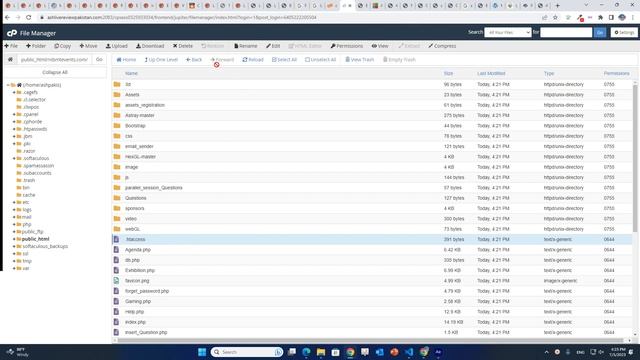The height and width of the screenshot is (360, 640).
Task: Expand the mail tree folder
Action: [14, 217]
